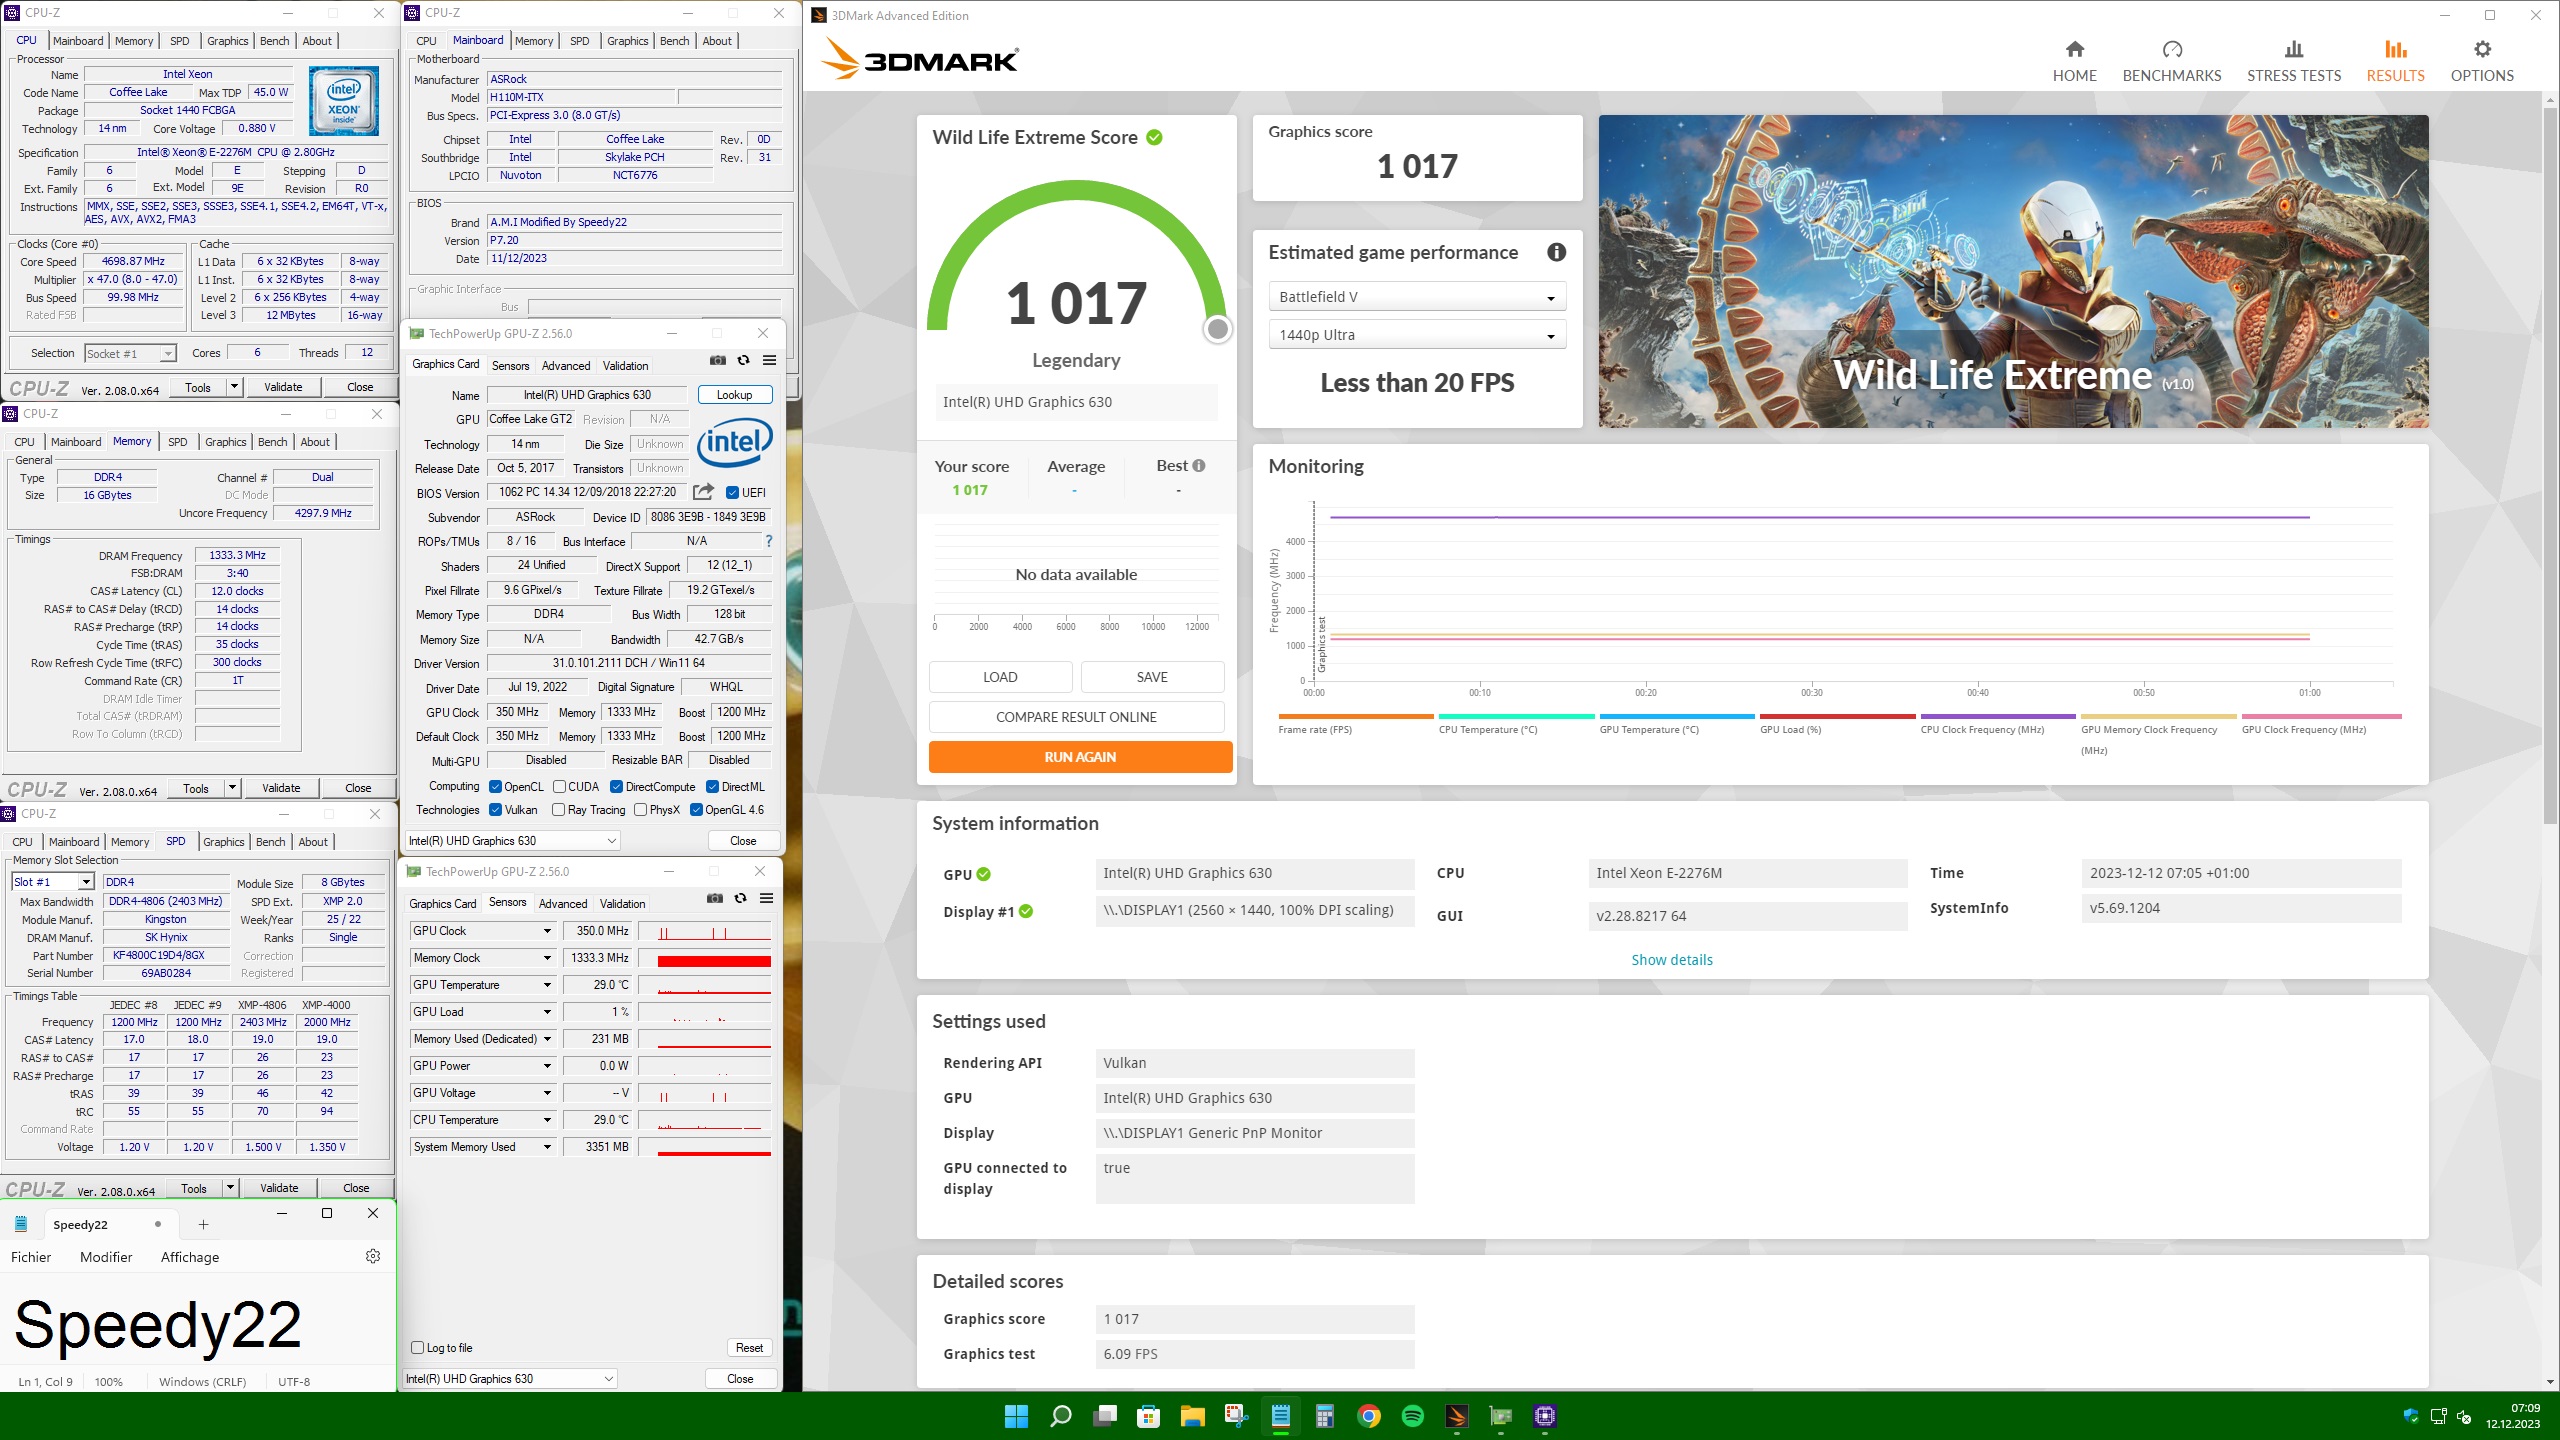Toggle the CUDA checkbox in GPU-Z

click(559, 787)
